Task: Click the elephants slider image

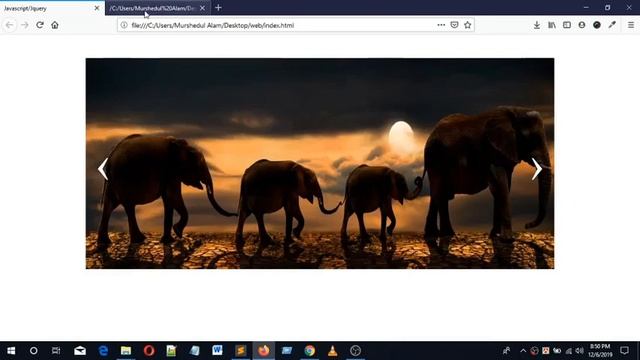Action: tap(320, 163)
